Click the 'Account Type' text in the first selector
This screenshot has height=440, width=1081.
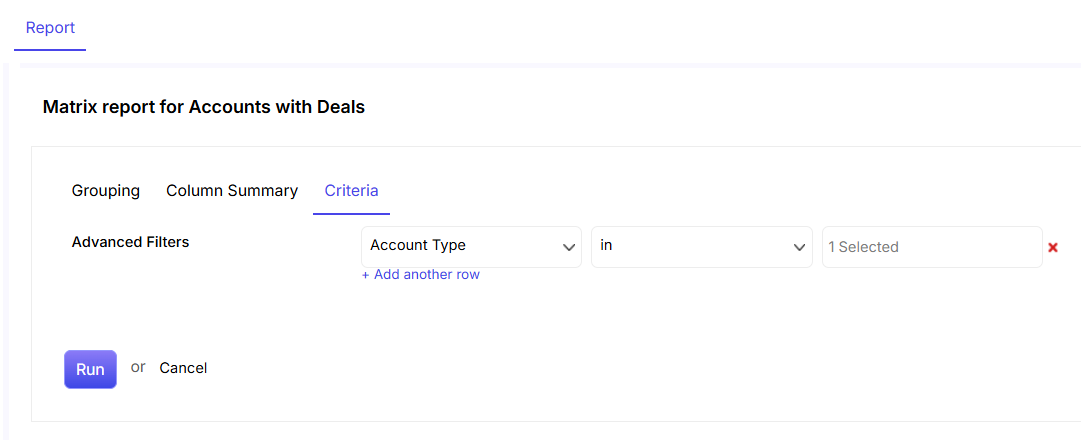418,246
